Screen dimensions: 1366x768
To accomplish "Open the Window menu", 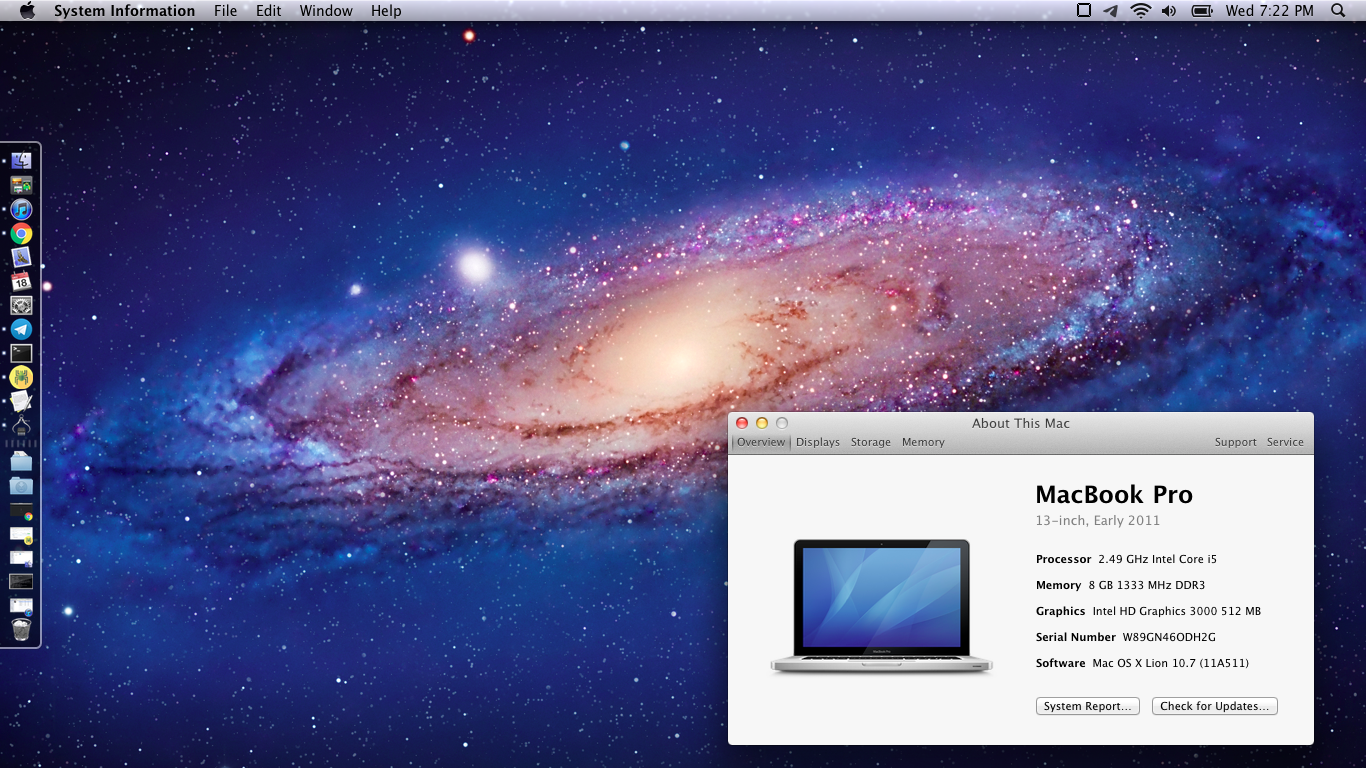I will pyautogui.click(x=326, y=11).
